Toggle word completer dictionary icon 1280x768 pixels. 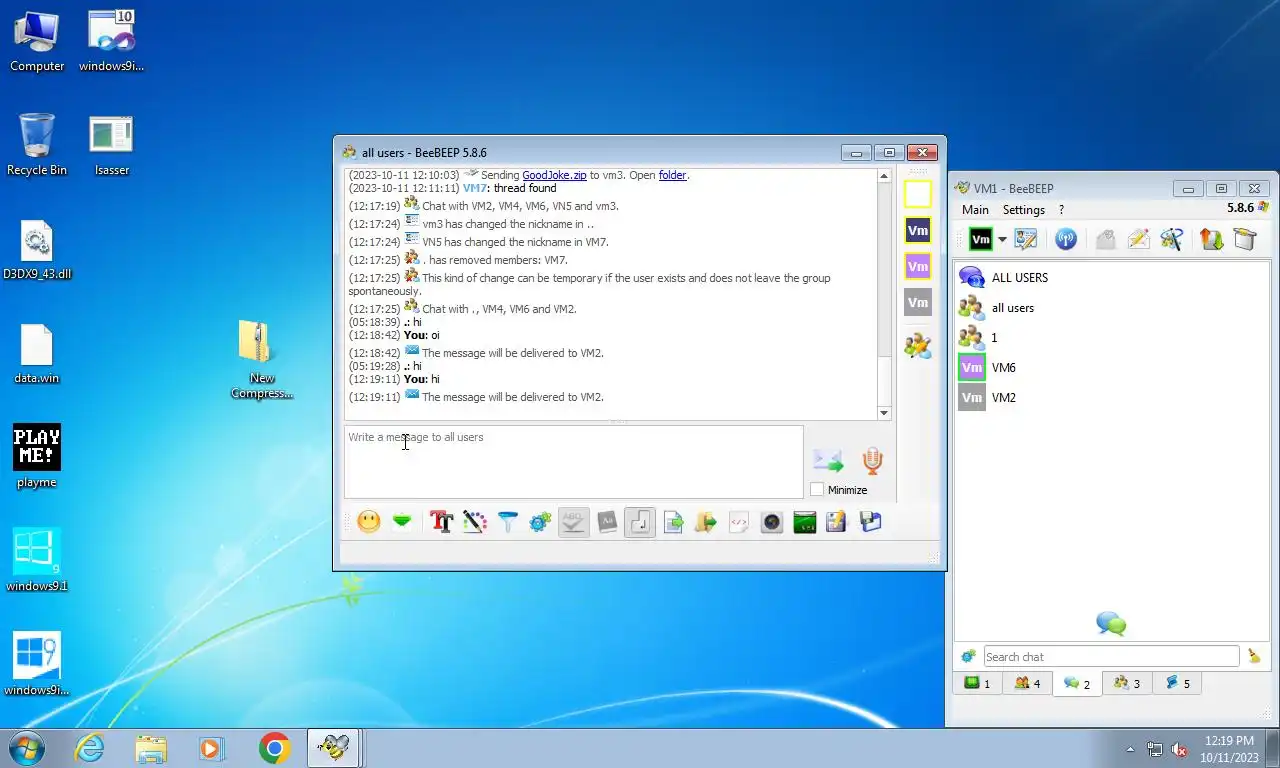(606, 522)
